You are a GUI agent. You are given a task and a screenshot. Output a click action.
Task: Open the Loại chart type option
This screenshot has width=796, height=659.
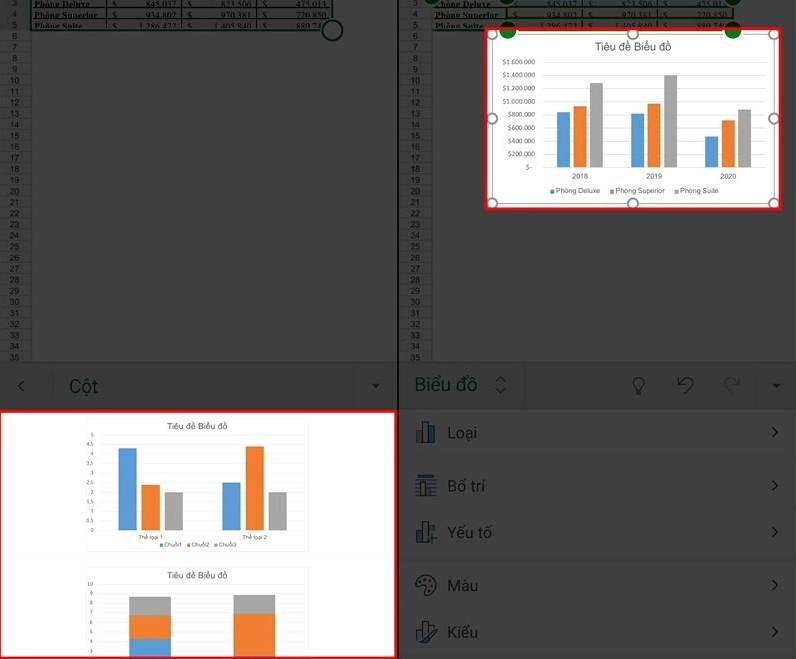tap(598, 433)
